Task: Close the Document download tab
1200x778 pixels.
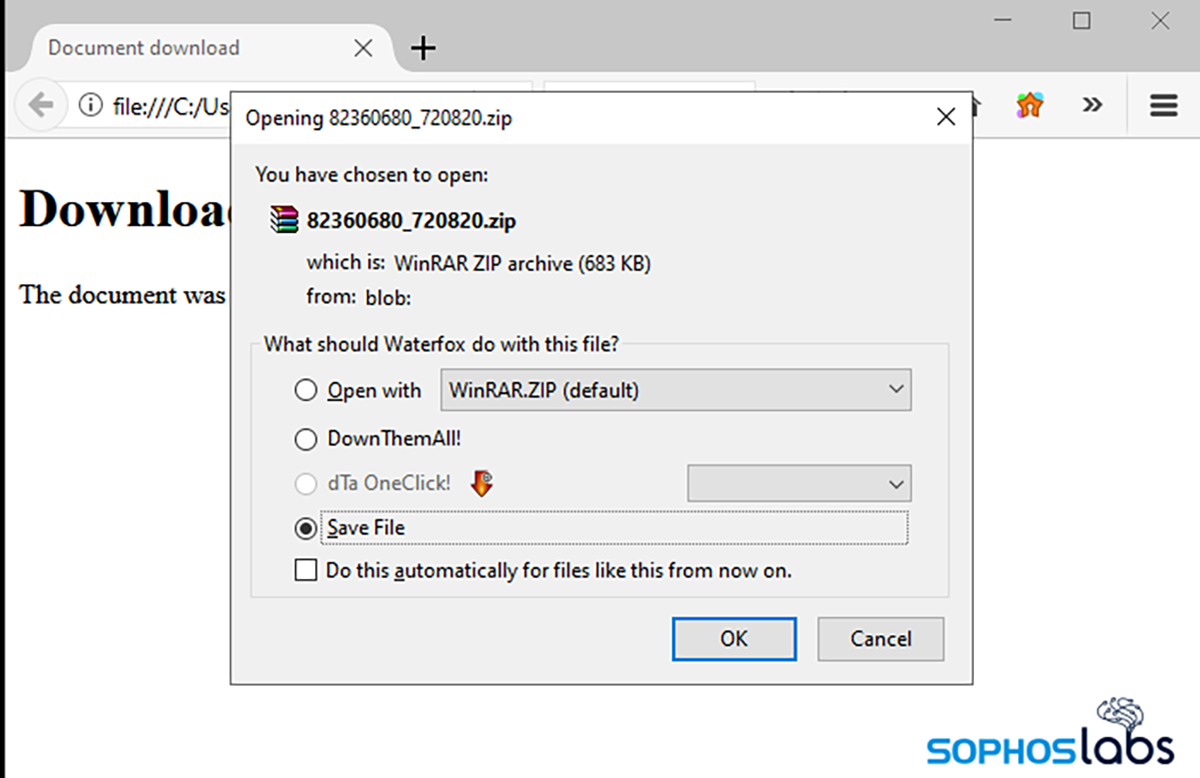Action: [x=363, y=48]
